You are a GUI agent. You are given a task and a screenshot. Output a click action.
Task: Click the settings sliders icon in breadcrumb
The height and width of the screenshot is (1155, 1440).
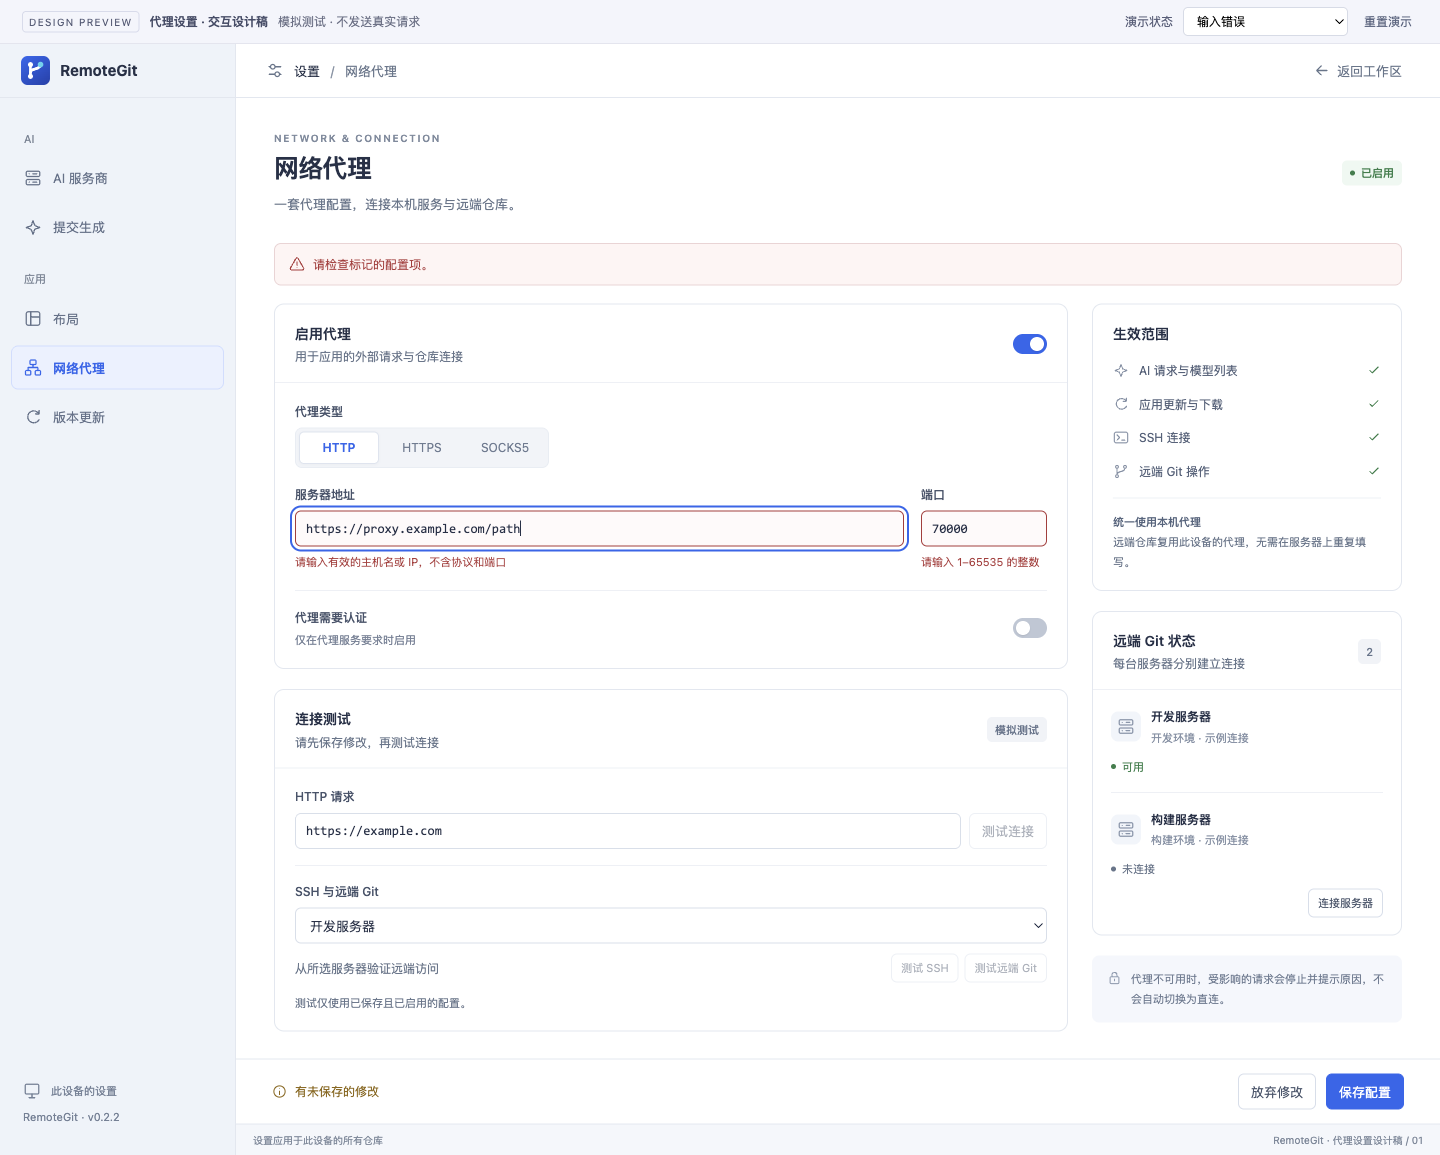point(275,71)
